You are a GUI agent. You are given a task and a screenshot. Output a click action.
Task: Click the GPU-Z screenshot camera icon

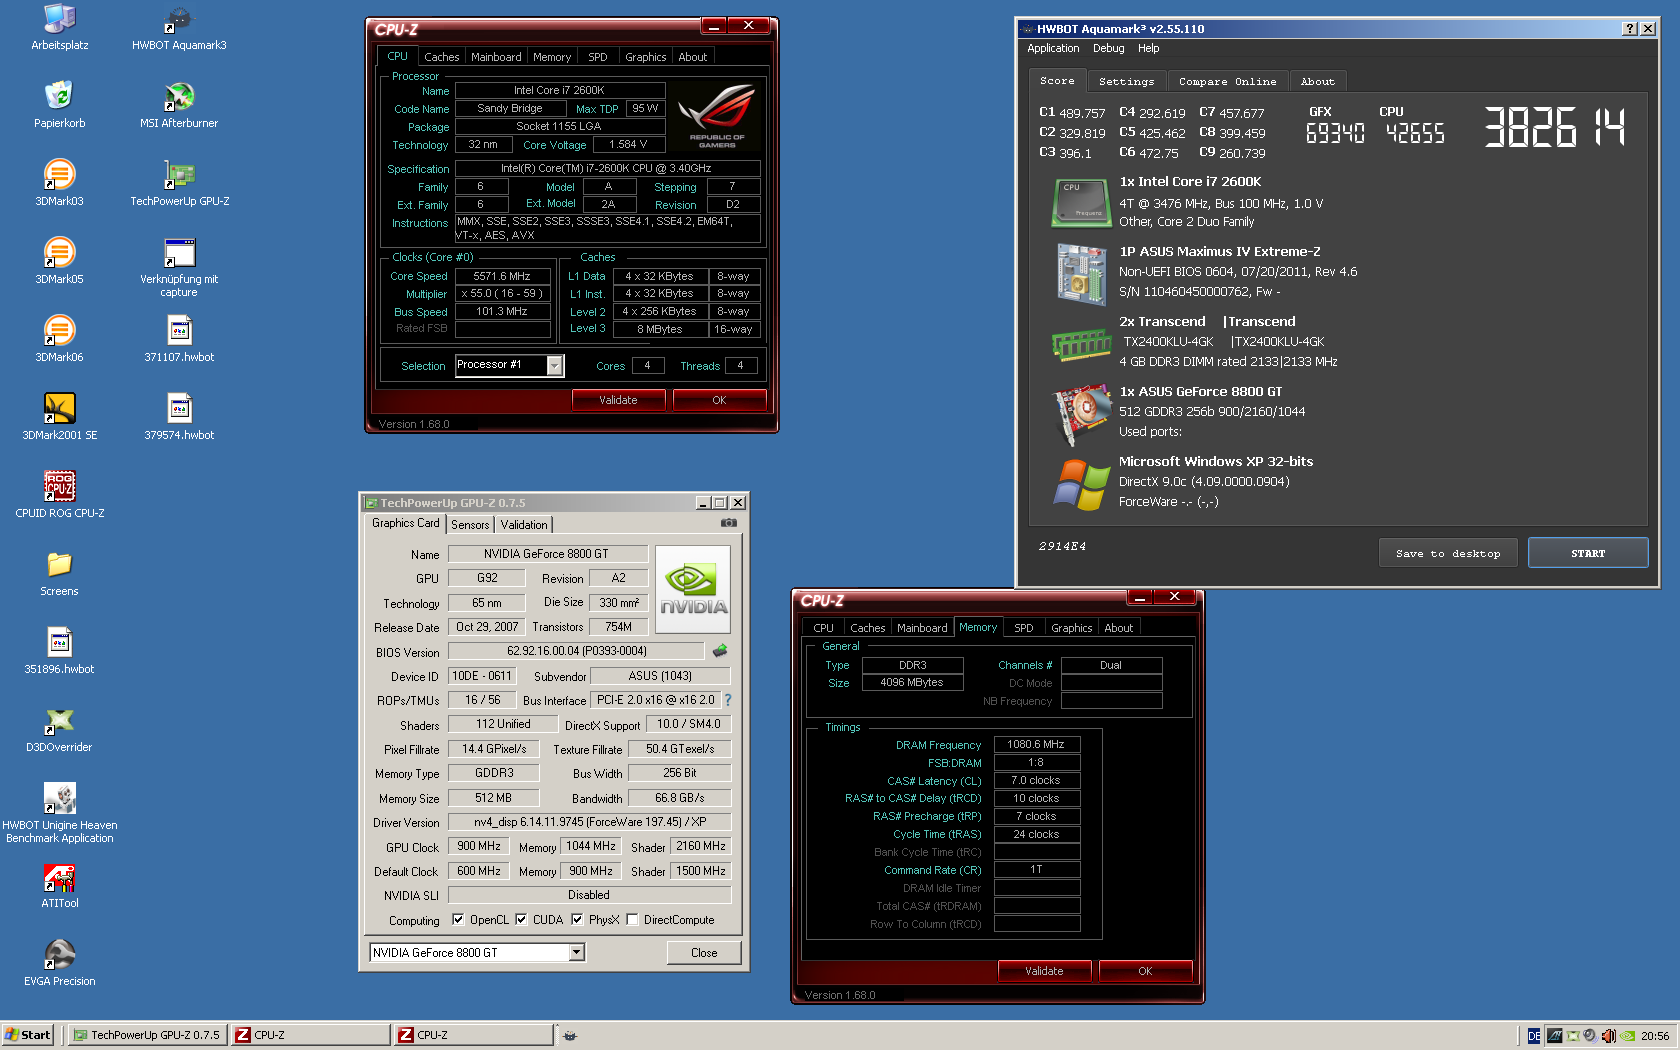(x=729, y=523)
